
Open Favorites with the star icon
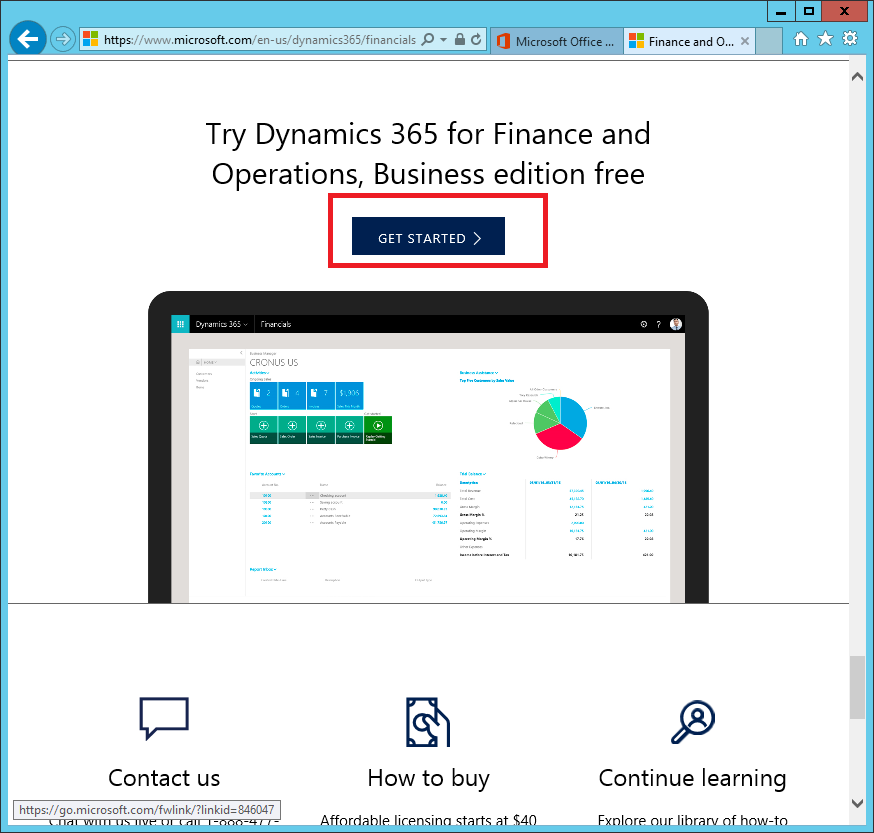point(826,38)
